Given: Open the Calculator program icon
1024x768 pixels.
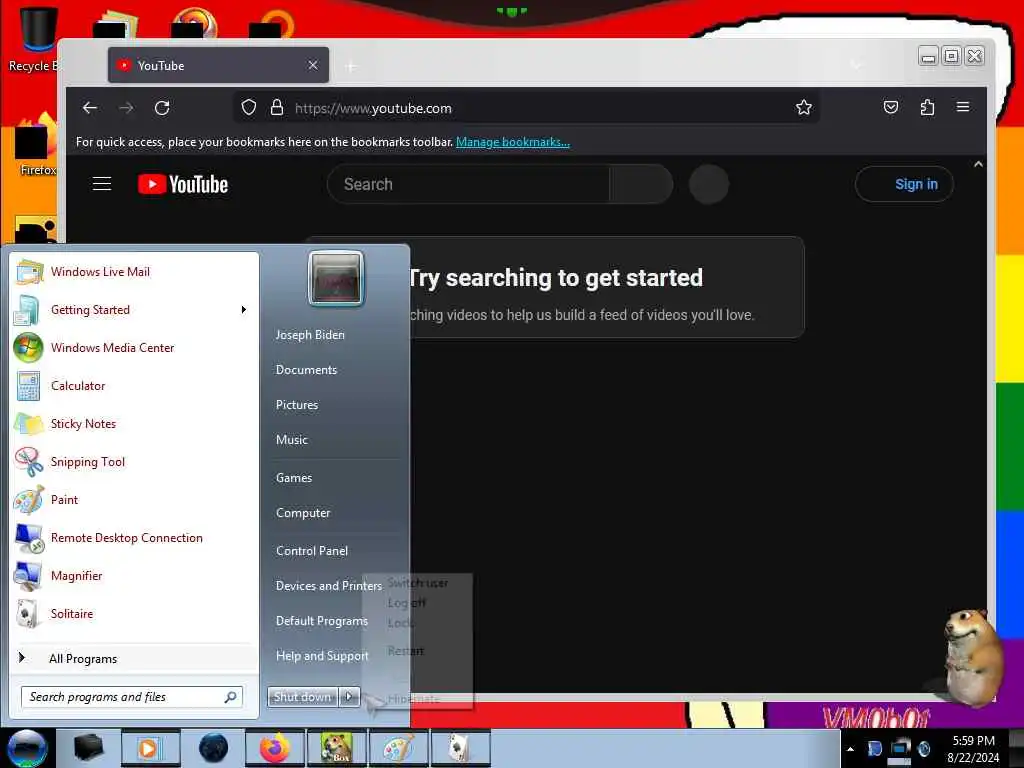Looking at the screenshot, I should (x=28, y=386).
